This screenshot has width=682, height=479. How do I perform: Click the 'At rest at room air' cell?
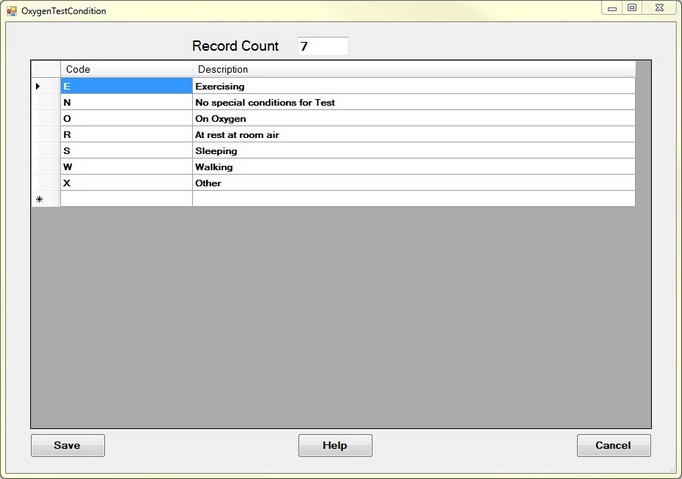(x=413, y=134)
